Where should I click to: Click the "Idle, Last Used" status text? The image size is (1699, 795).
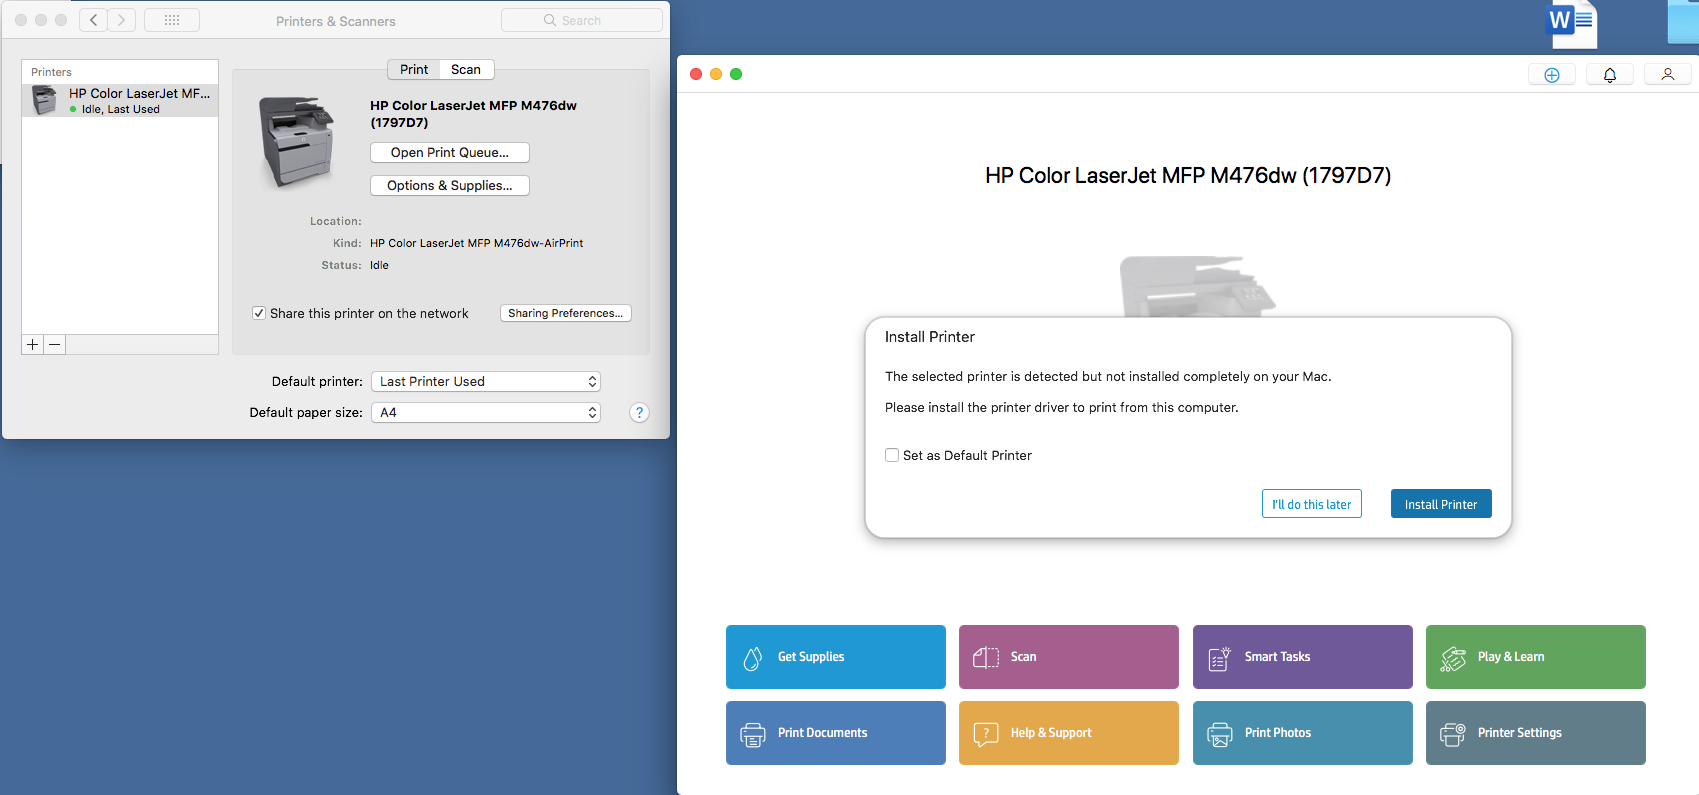click(x=121, y=110)
